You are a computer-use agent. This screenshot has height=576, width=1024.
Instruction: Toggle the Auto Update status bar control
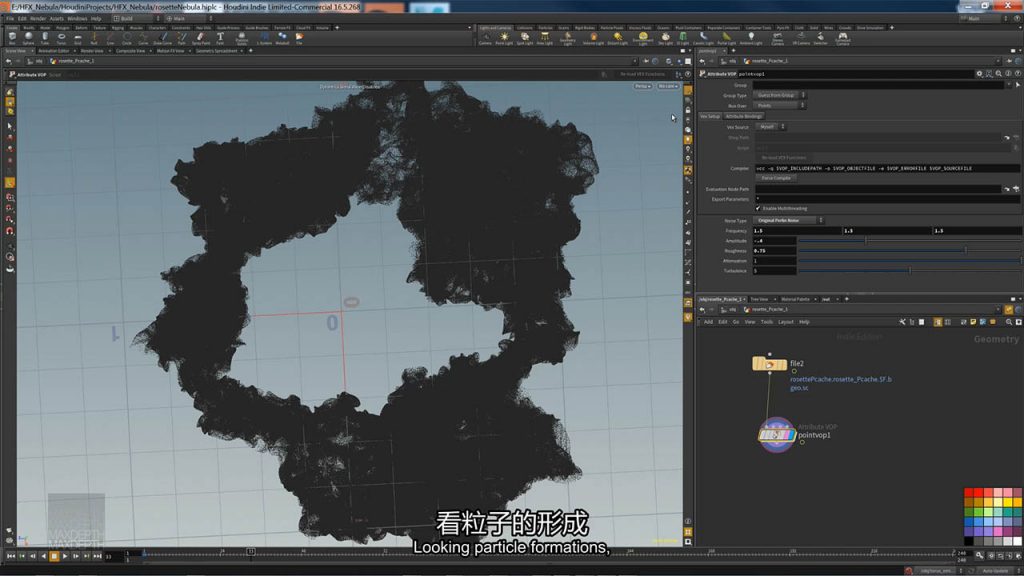[x=995, y=571]
